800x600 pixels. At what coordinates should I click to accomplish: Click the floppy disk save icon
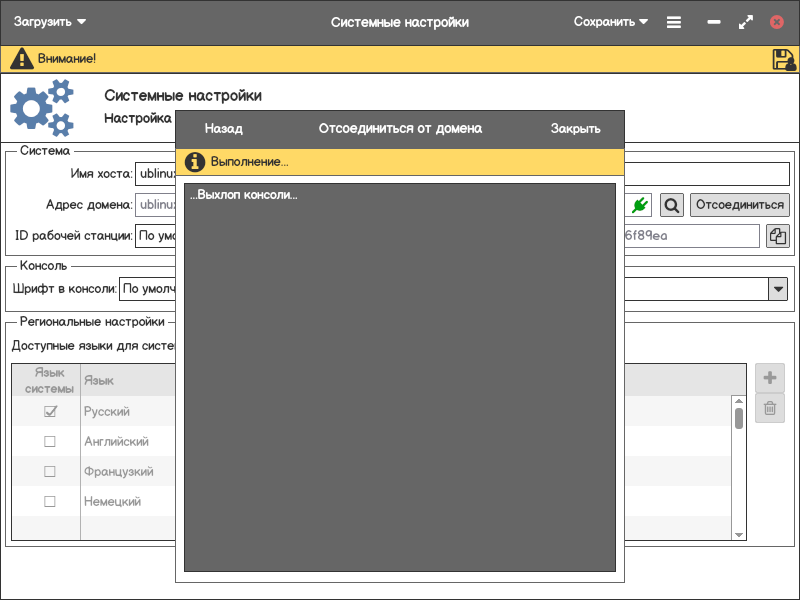[783, 59]
